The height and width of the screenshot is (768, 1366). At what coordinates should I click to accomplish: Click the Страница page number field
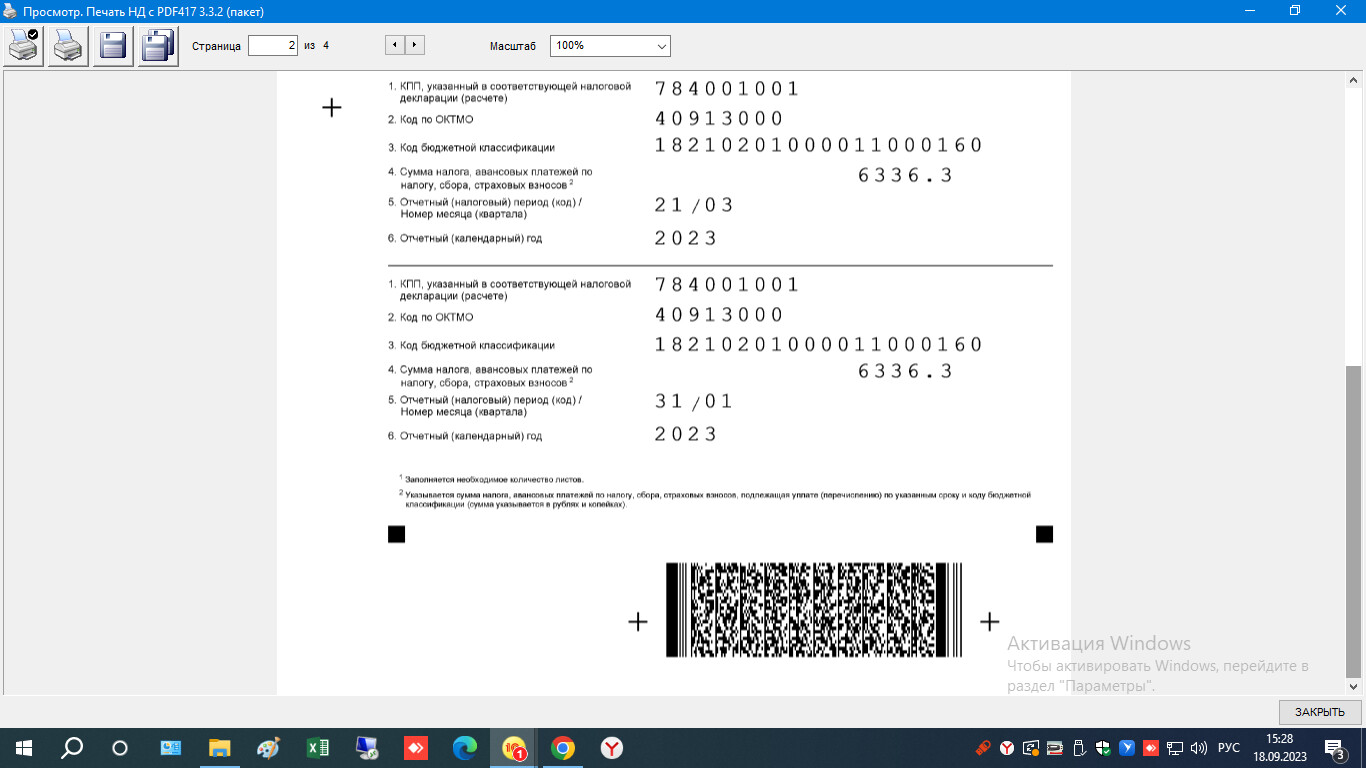click(x=273, y=45)
